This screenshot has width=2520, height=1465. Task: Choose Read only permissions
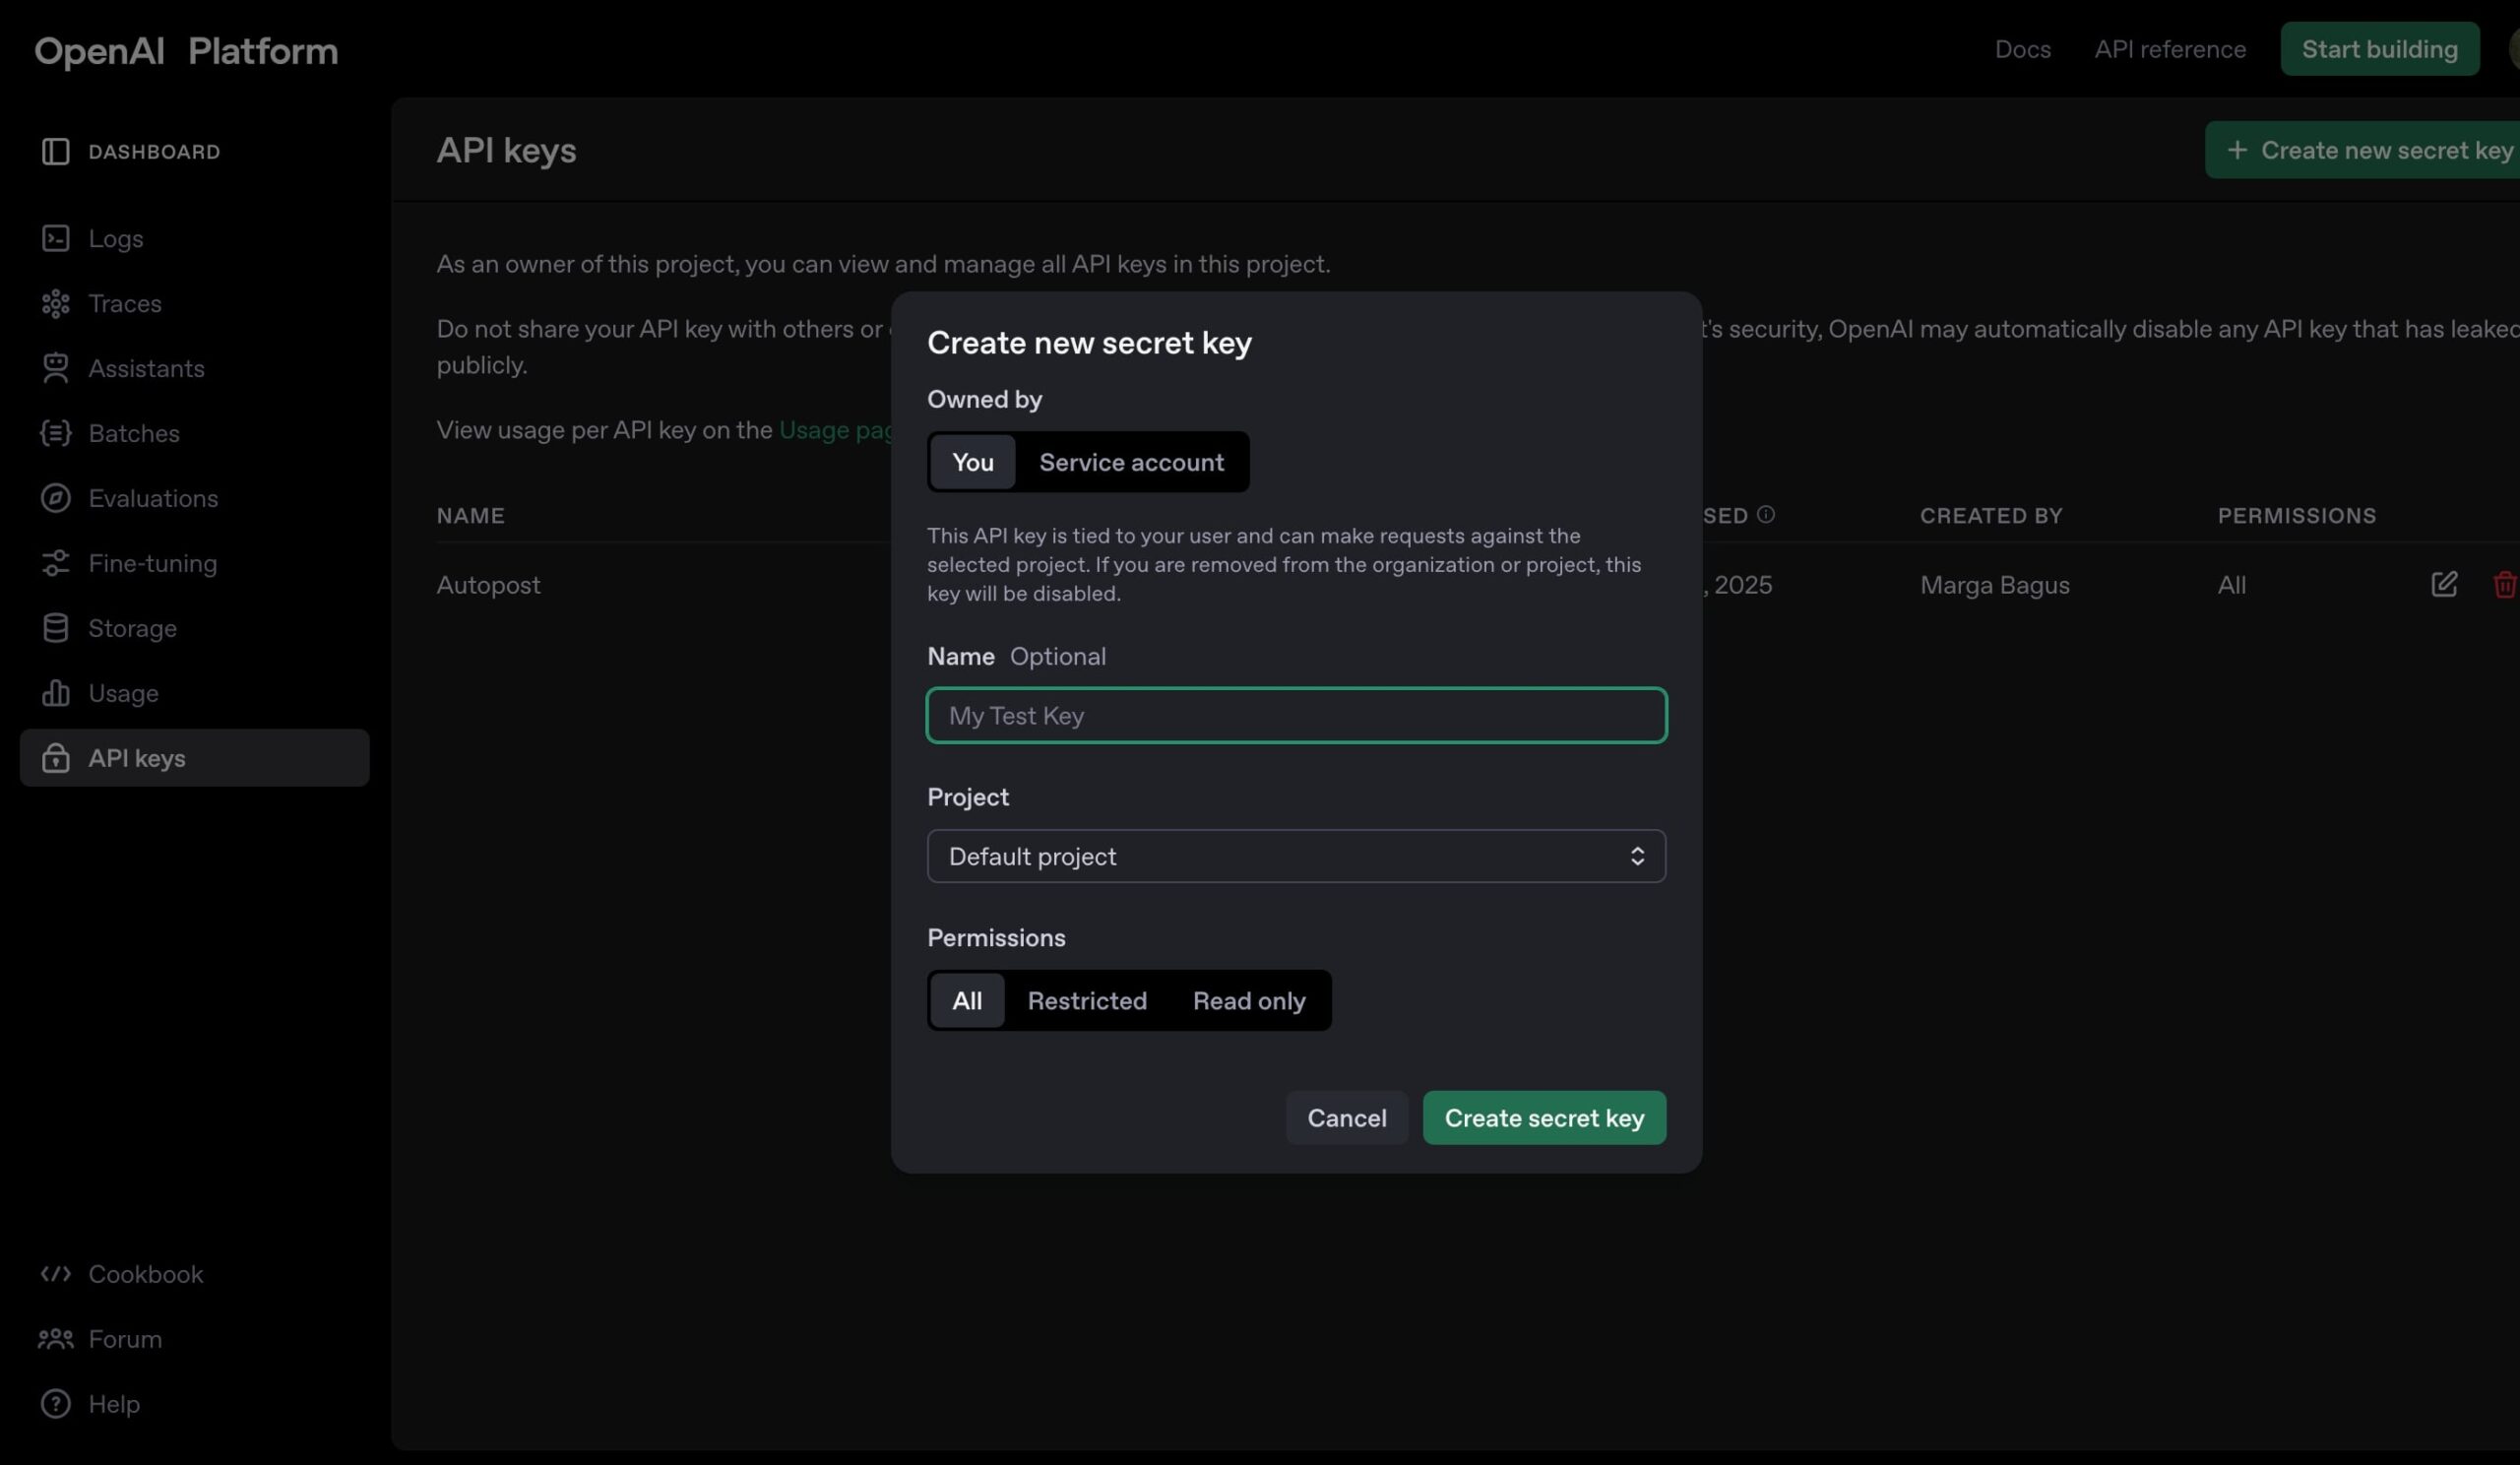tap(1248, 1001)
